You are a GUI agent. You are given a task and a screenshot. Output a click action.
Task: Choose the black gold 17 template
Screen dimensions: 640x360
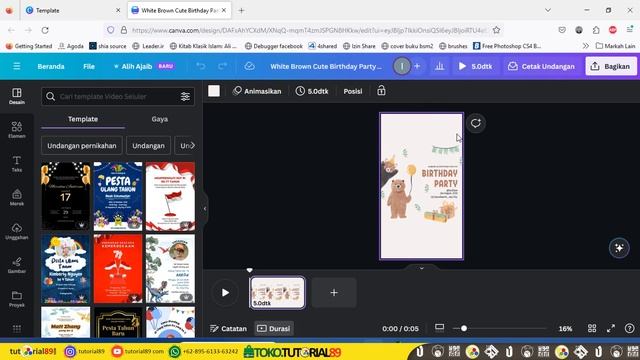pyautogui.click(x=65, y=196)
